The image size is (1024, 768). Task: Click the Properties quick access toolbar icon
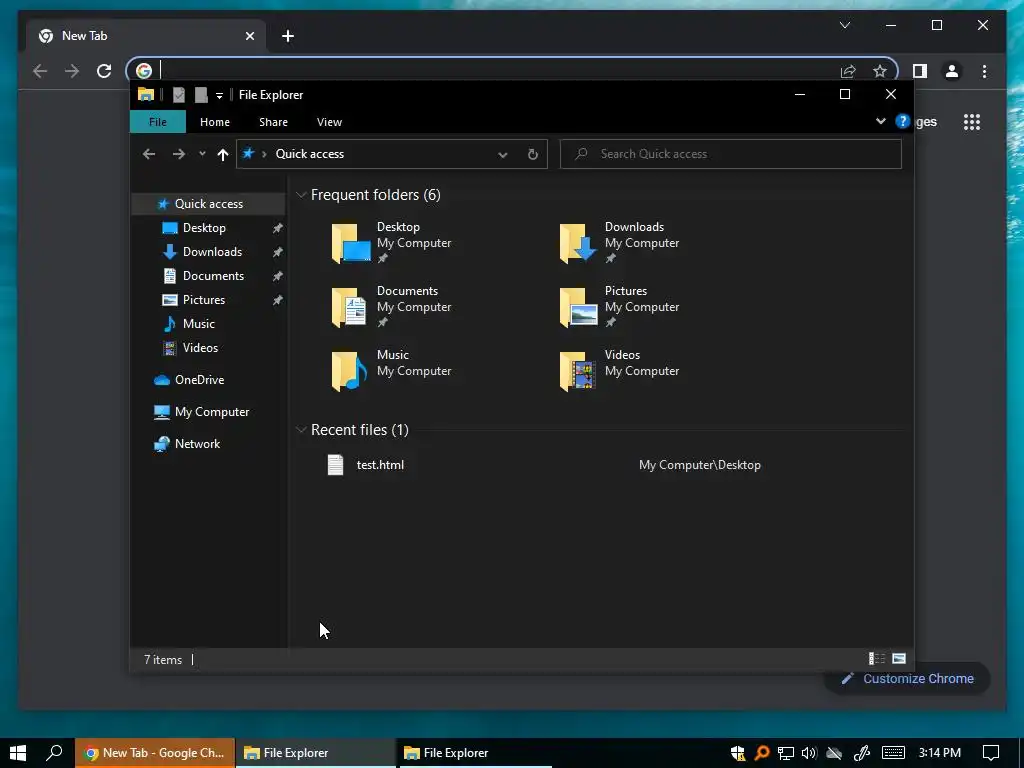(x=178, y=95)
